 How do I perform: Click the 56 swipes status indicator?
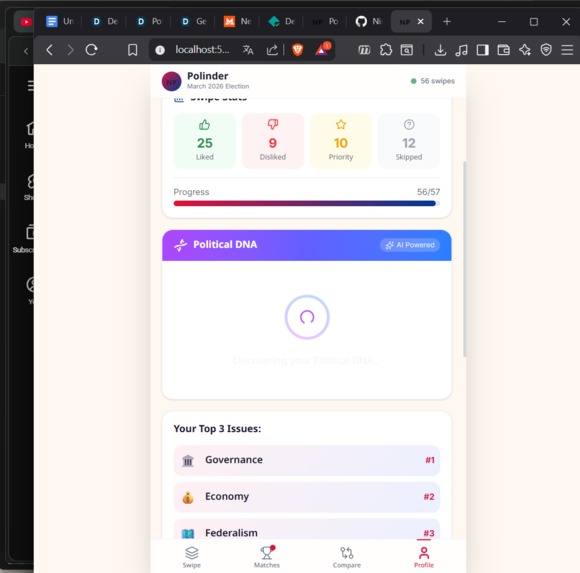(x=432, y=81)
